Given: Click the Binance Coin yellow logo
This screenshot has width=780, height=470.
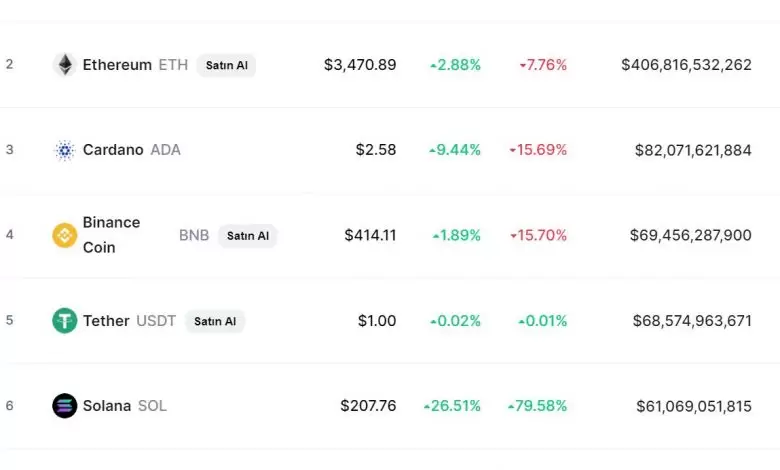Looking at the screenshot, I should [x=65, y=235].
